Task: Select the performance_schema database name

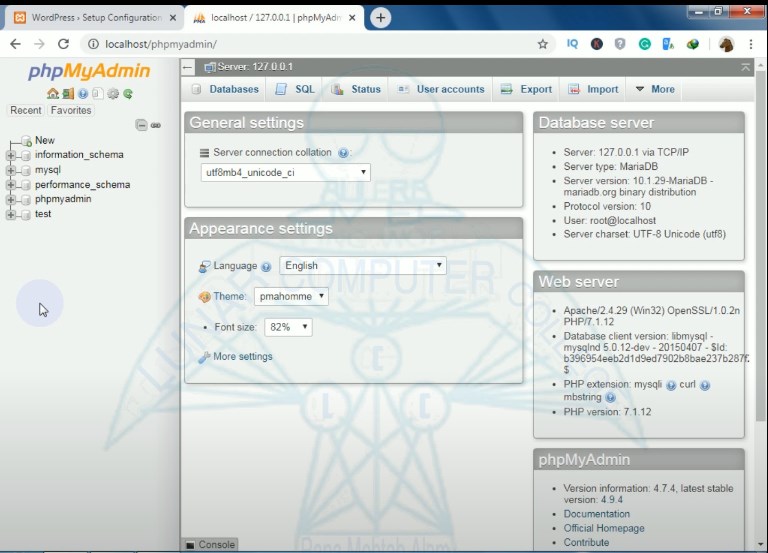Action: tap(82, 185)
